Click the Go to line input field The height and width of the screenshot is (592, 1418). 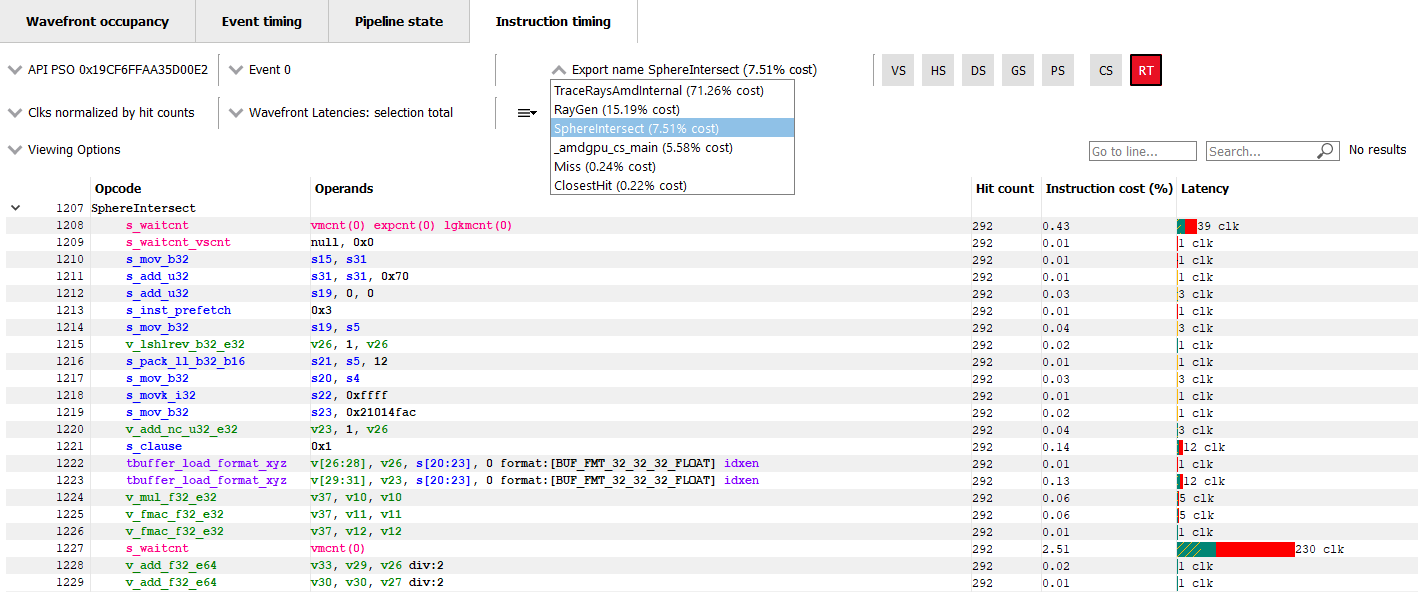pyautogui.click(x=1142, y=151)
